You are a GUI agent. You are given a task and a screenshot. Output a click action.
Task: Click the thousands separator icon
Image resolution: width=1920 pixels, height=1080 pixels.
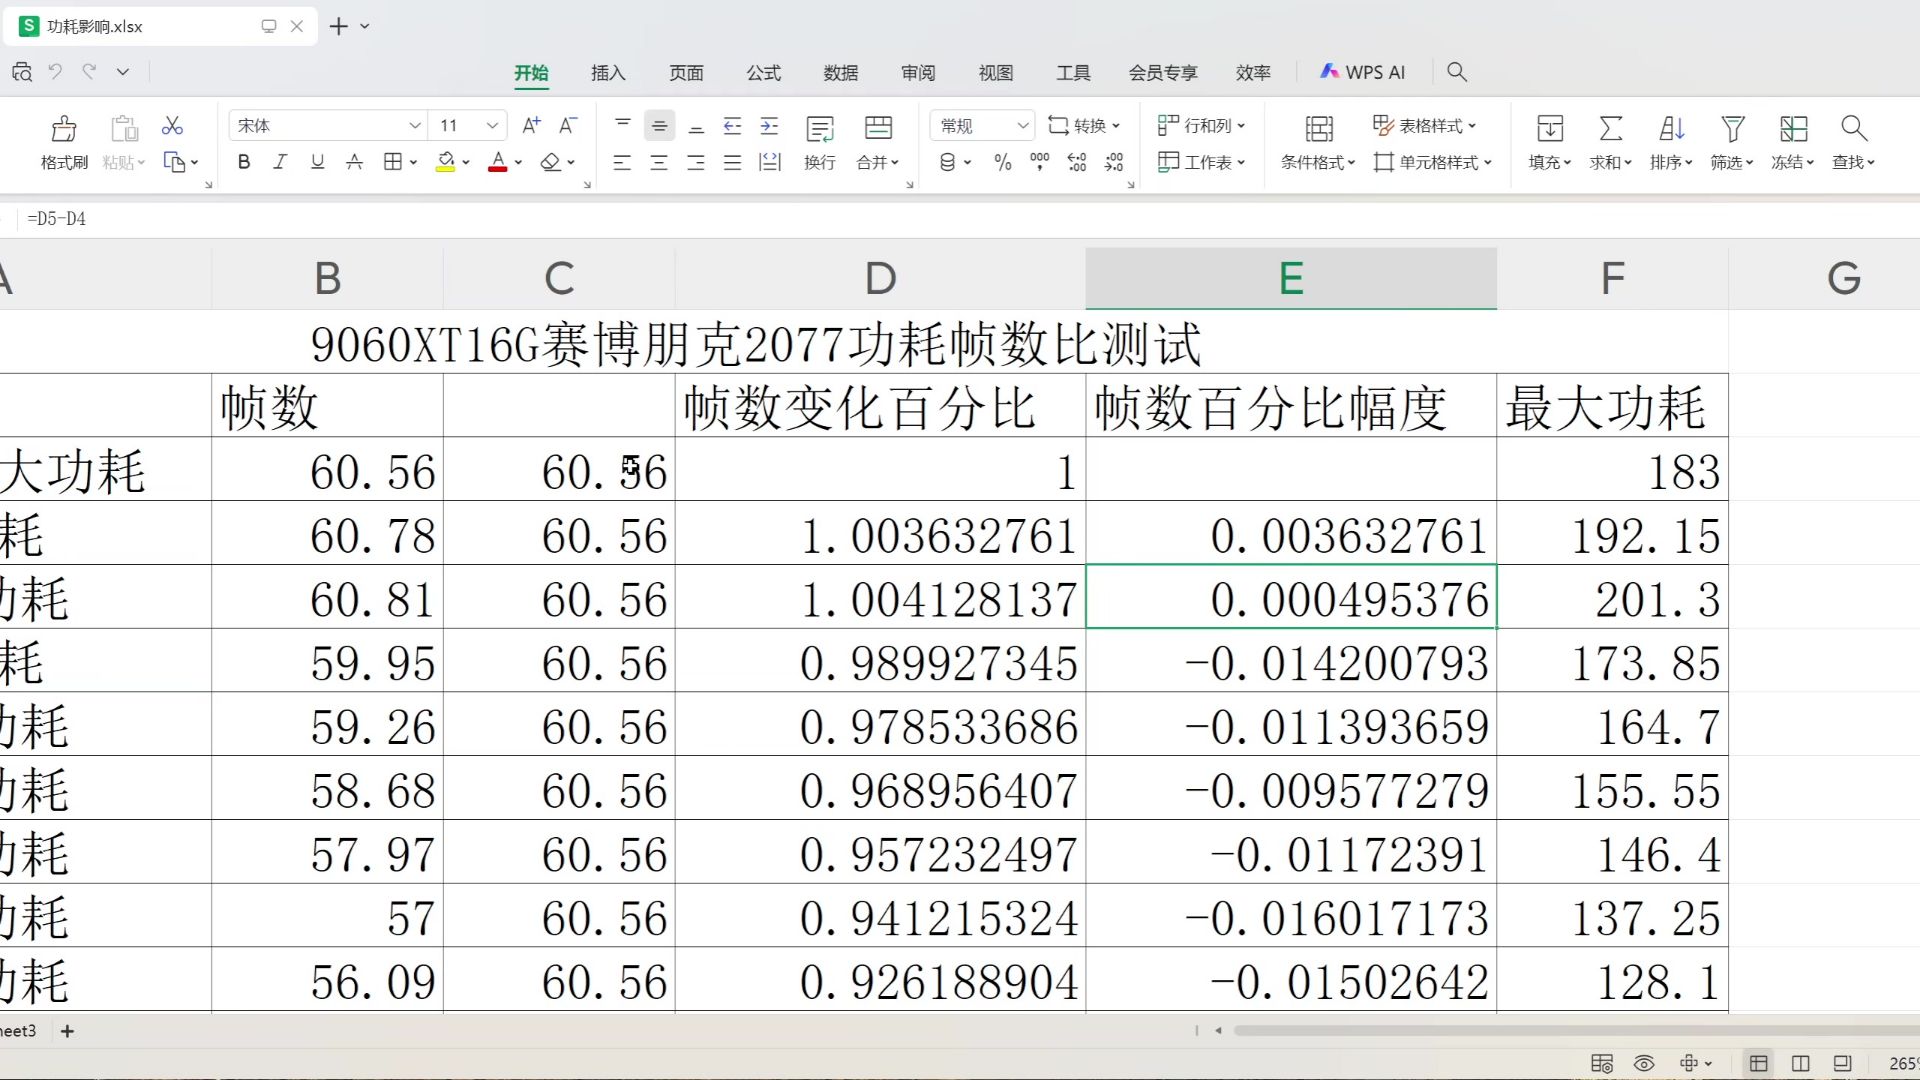pos(1039,162)
